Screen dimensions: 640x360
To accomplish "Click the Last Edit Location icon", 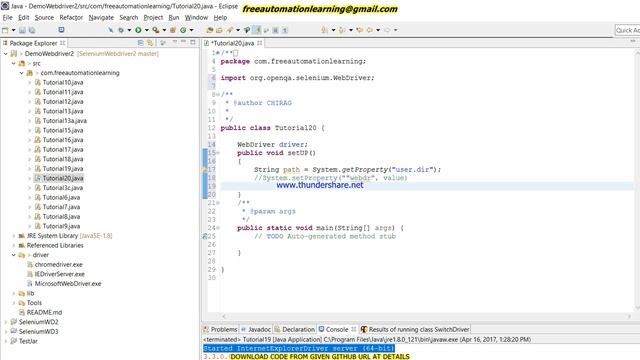I will tap(360, 30).
